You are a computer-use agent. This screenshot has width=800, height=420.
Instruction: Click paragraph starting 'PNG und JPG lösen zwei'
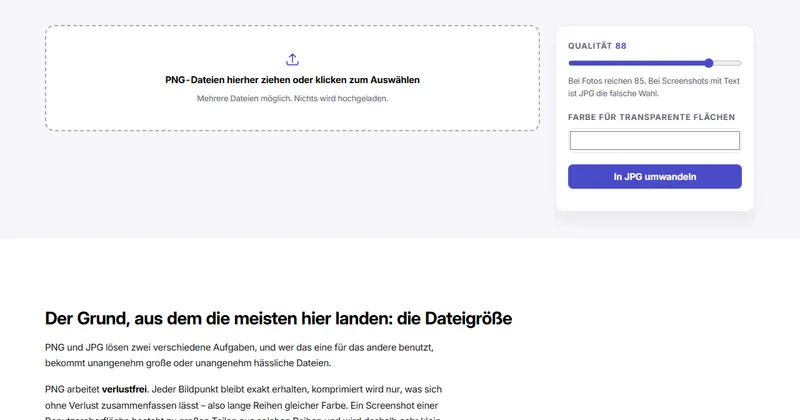(x=239, y=355)
